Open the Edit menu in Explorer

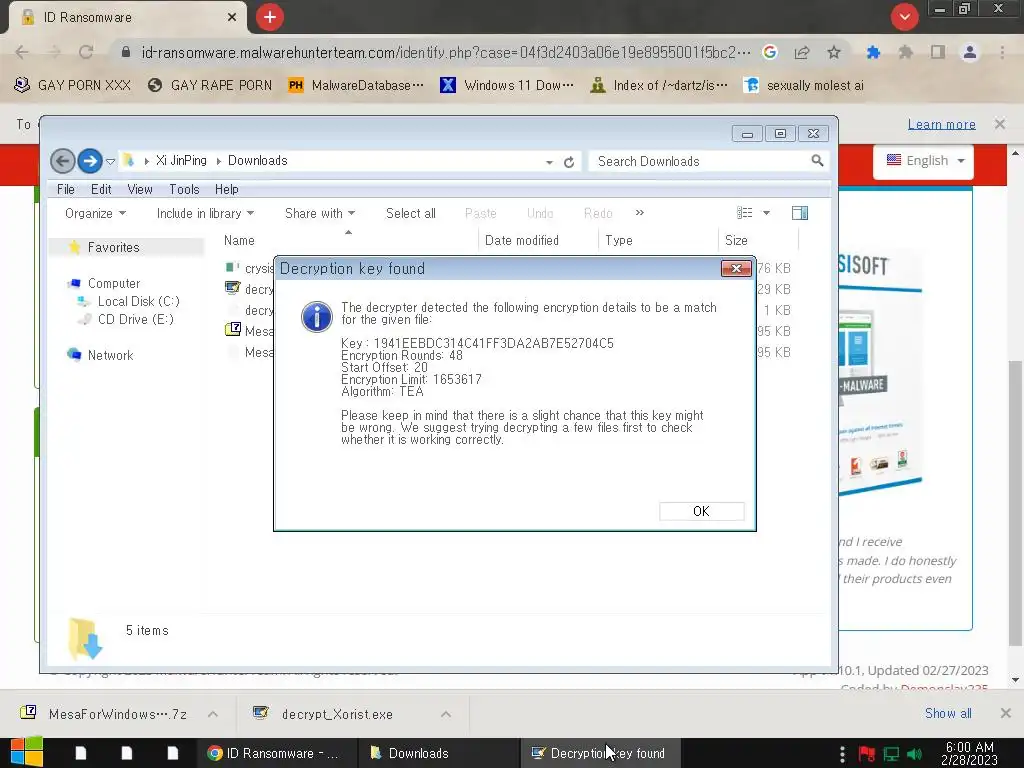click(101, 189)
